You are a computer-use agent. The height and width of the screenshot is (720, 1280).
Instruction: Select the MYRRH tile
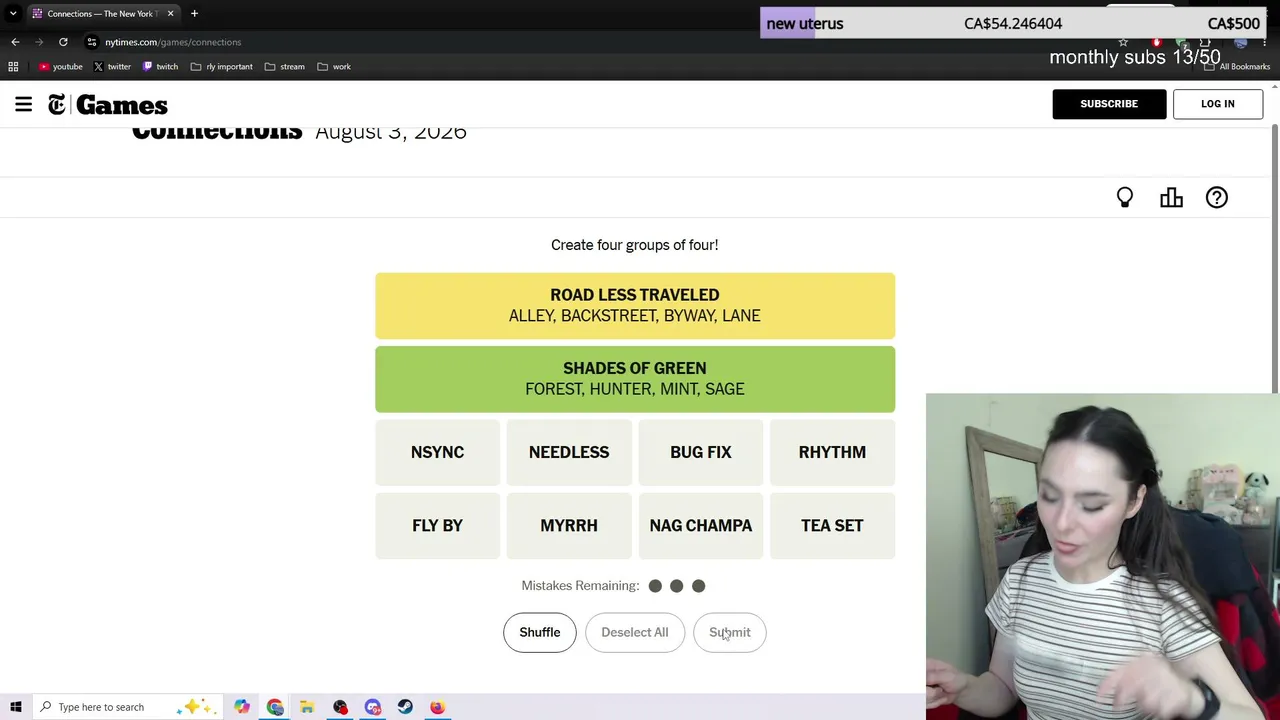click(569, 525)
